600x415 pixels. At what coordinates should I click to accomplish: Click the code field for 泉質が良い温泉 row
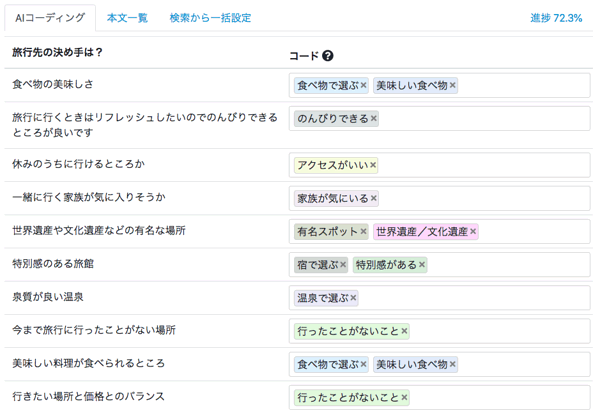pos(439,298)
